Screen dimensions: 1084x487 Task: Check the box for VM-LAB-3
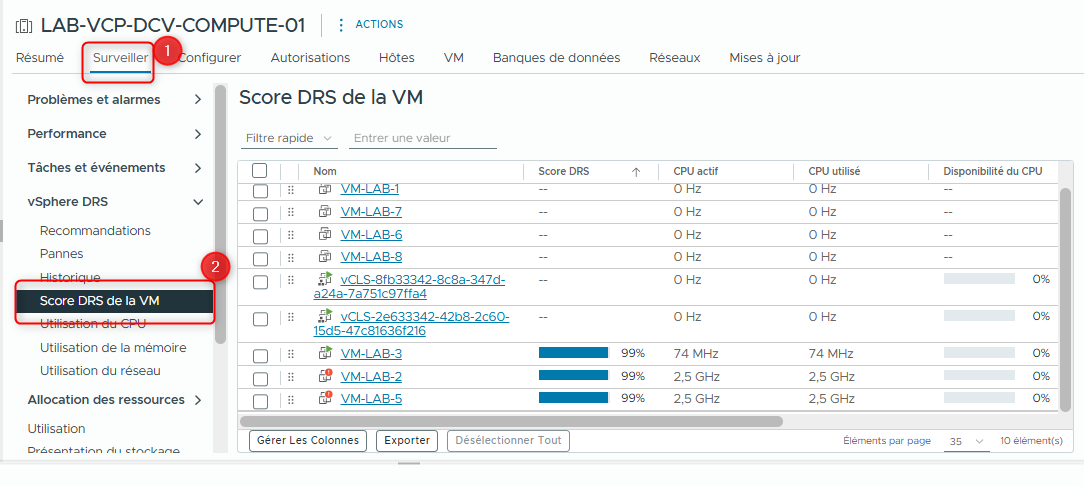260,356
